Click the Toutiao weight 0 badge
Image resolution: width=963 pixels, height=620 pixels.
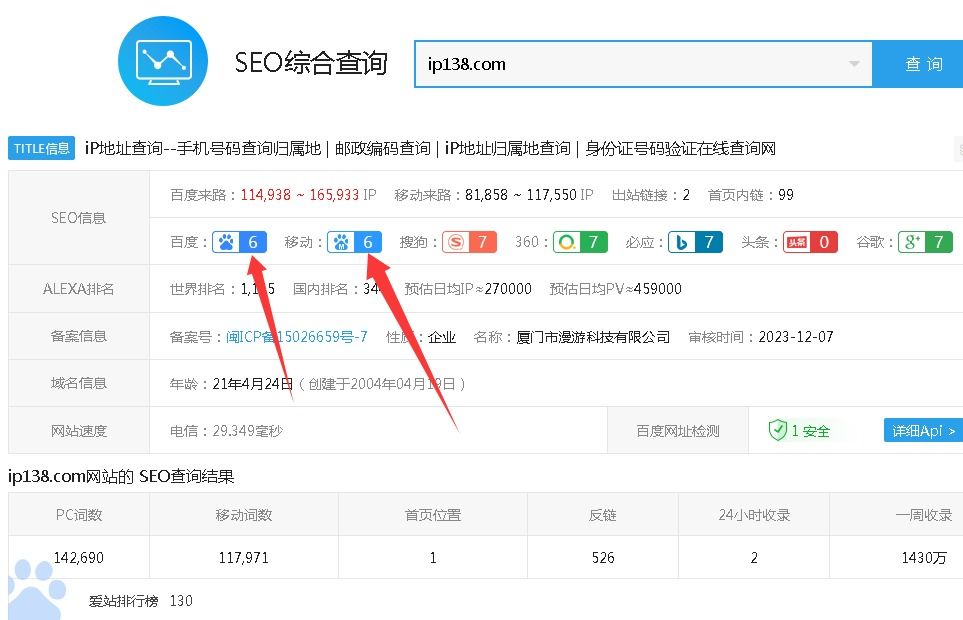[811, 242]
